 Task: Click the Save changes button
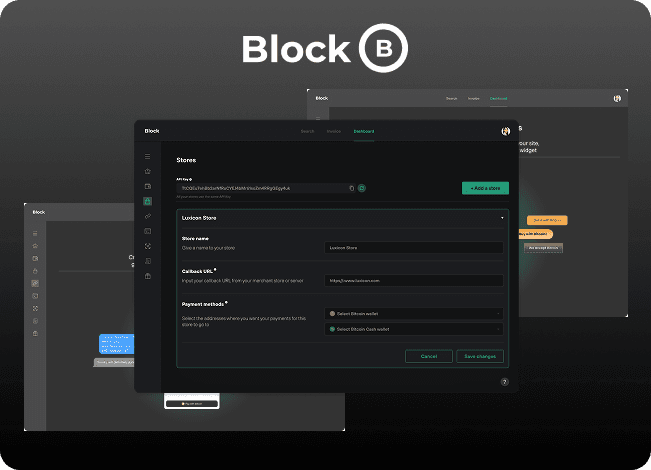tap(480, 356)
